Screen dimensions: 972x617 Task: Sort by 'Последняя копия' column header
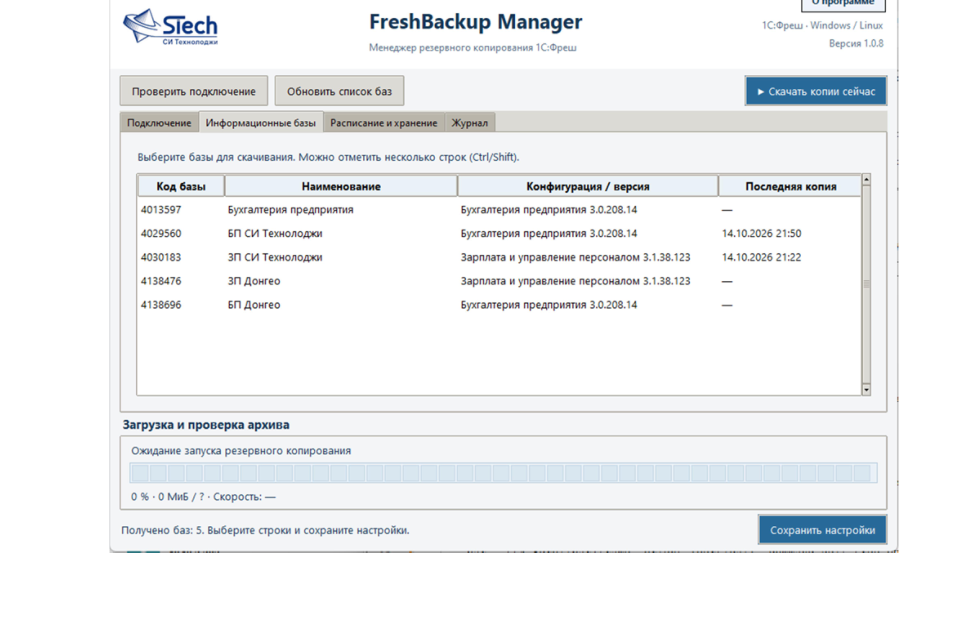coord(790,186)
